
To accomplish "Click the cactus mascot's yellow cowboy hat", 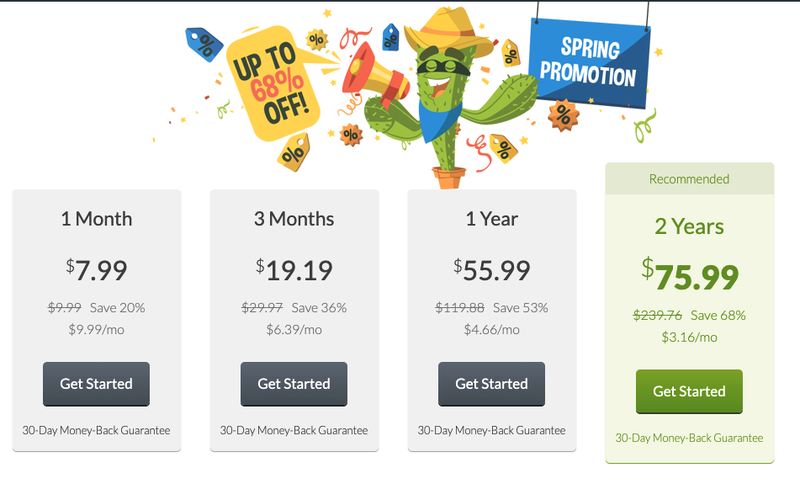I will (x=448, y=32).
